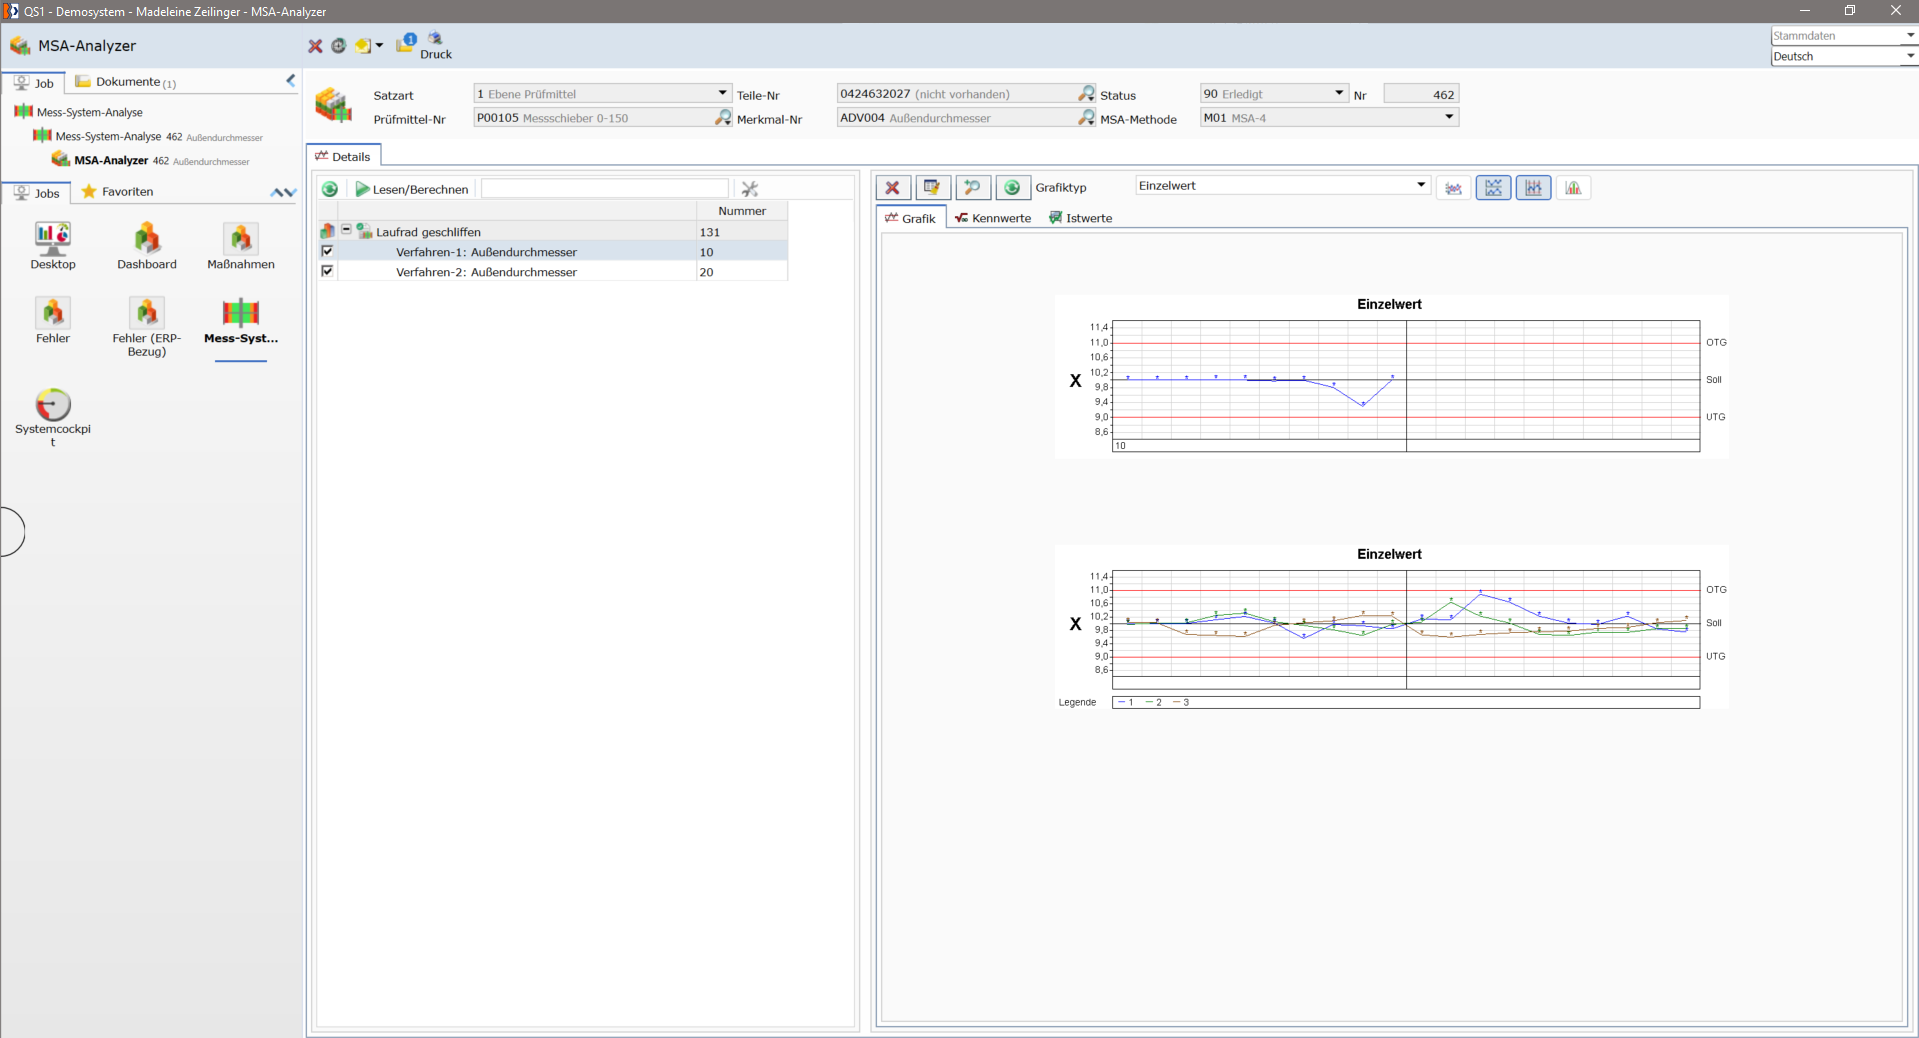Click the yellow note icon in top toolbar

[363, 46]
